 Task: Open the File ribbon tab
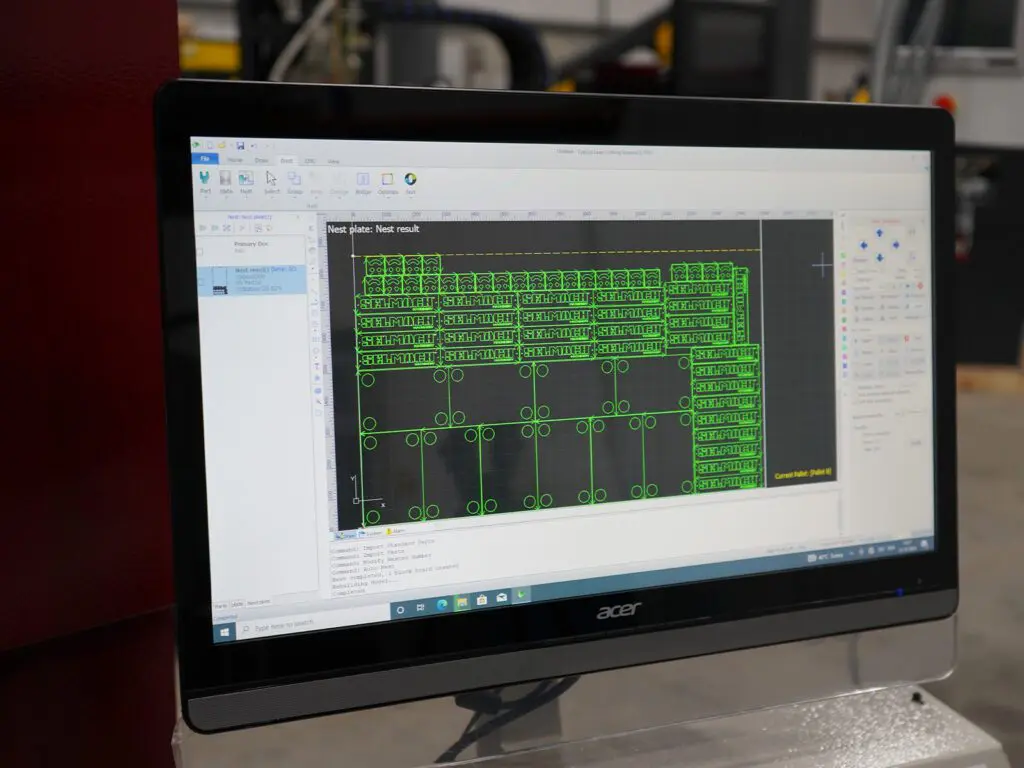205,159
